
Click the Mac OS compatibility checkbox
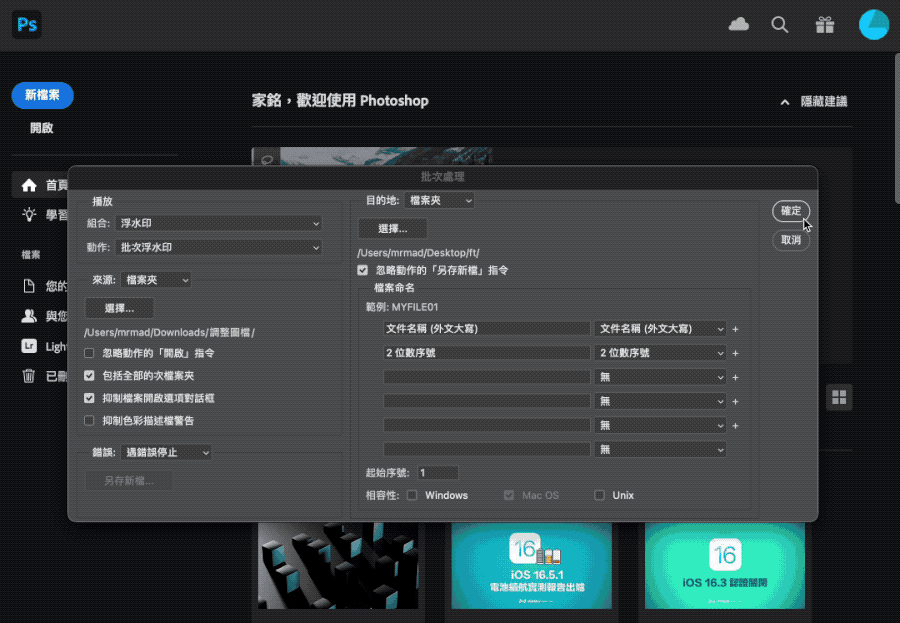coord(509,495)
